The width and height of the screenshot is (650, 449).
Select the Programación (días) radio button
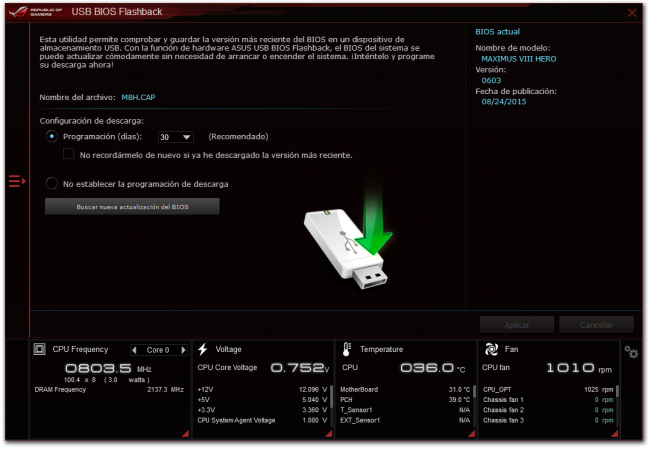[x=52, y=136]
